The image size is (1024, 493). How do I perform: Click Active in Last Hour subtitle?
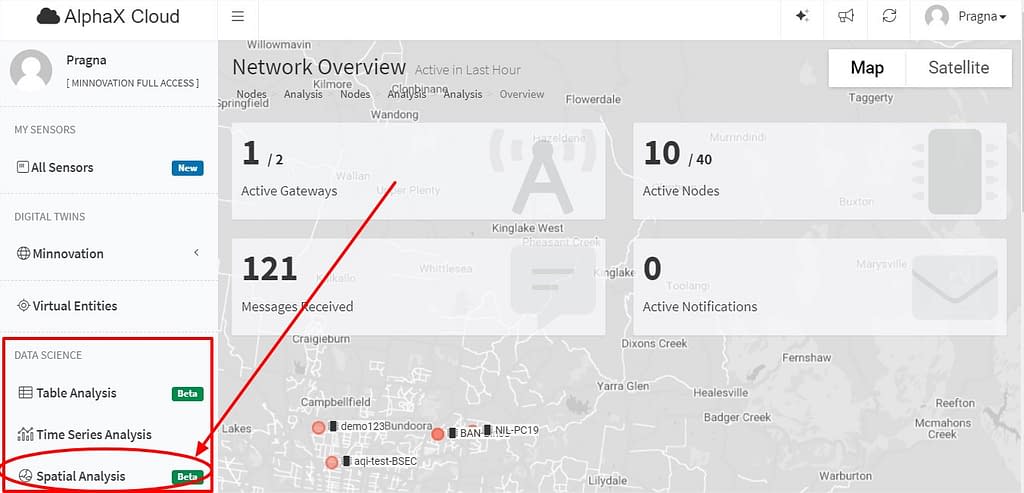(x=468, y=70)
